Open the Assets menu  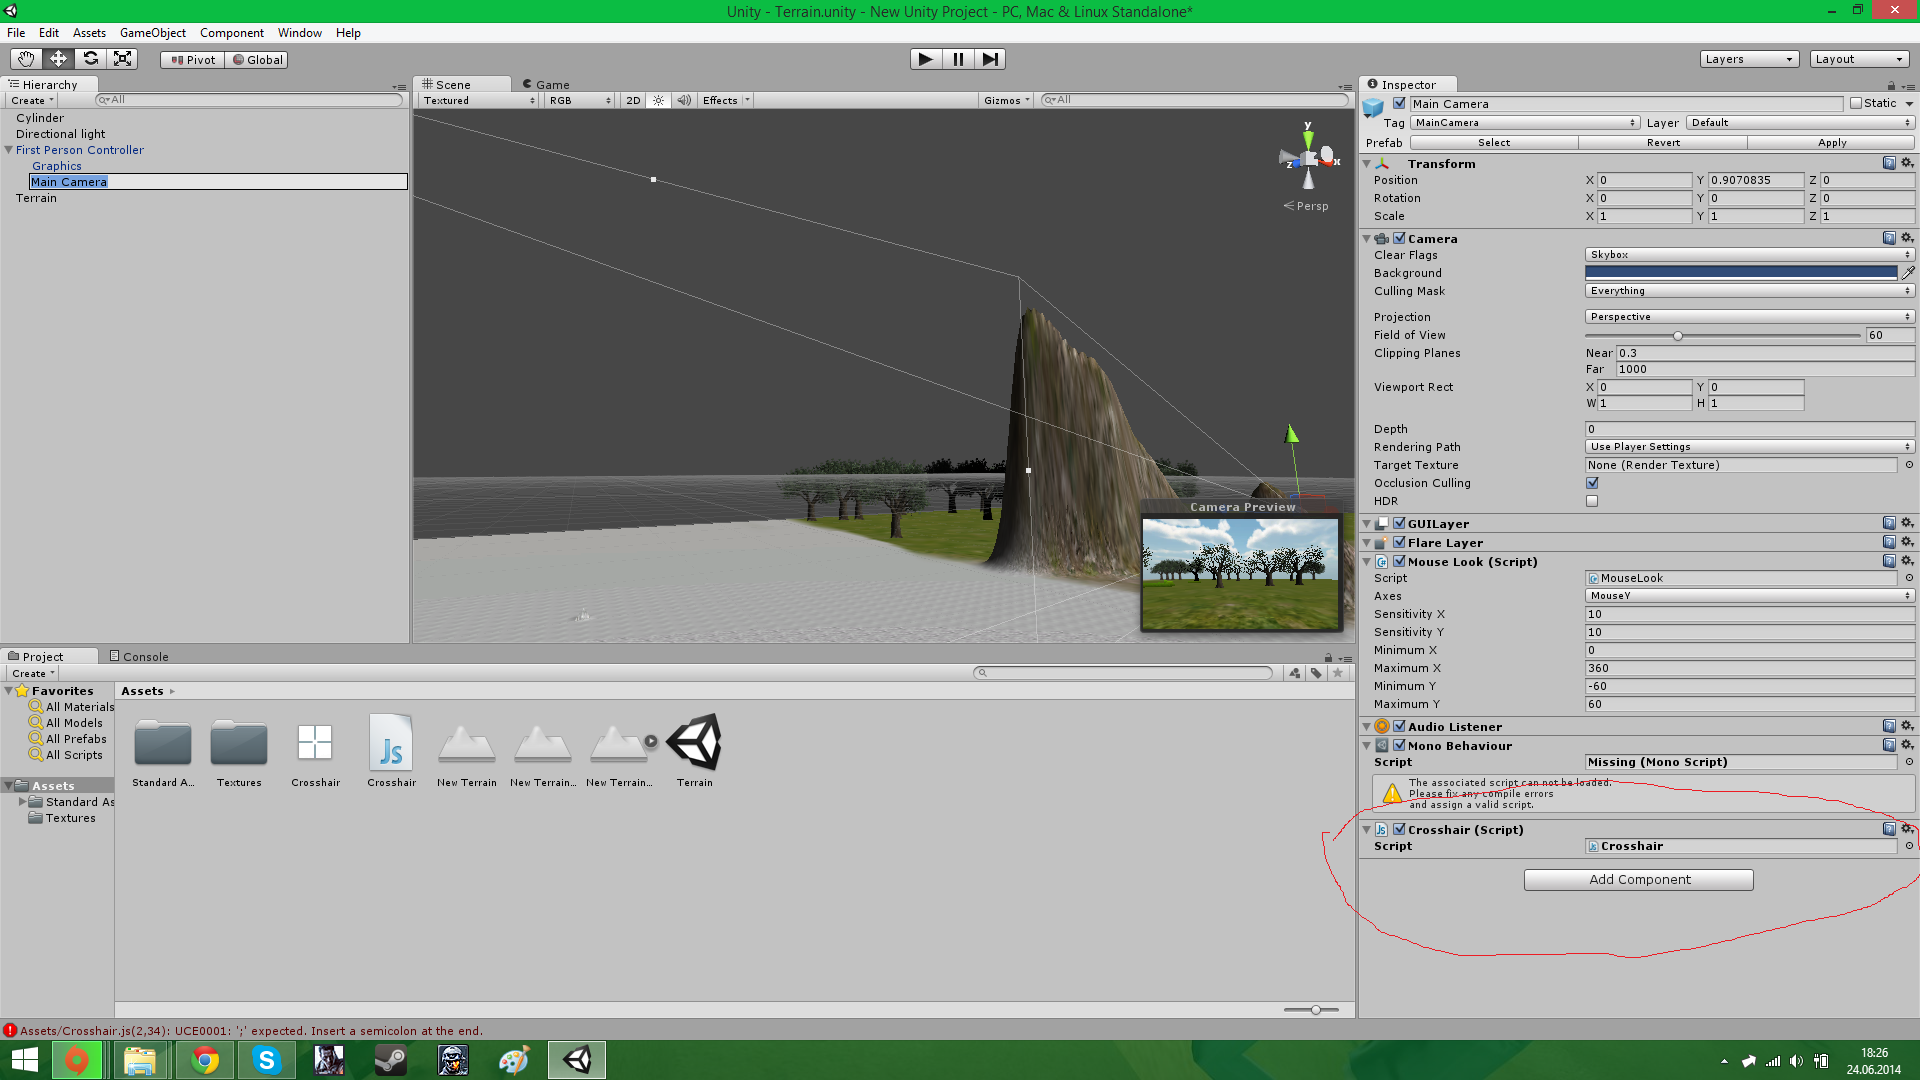tap(89, 33)
